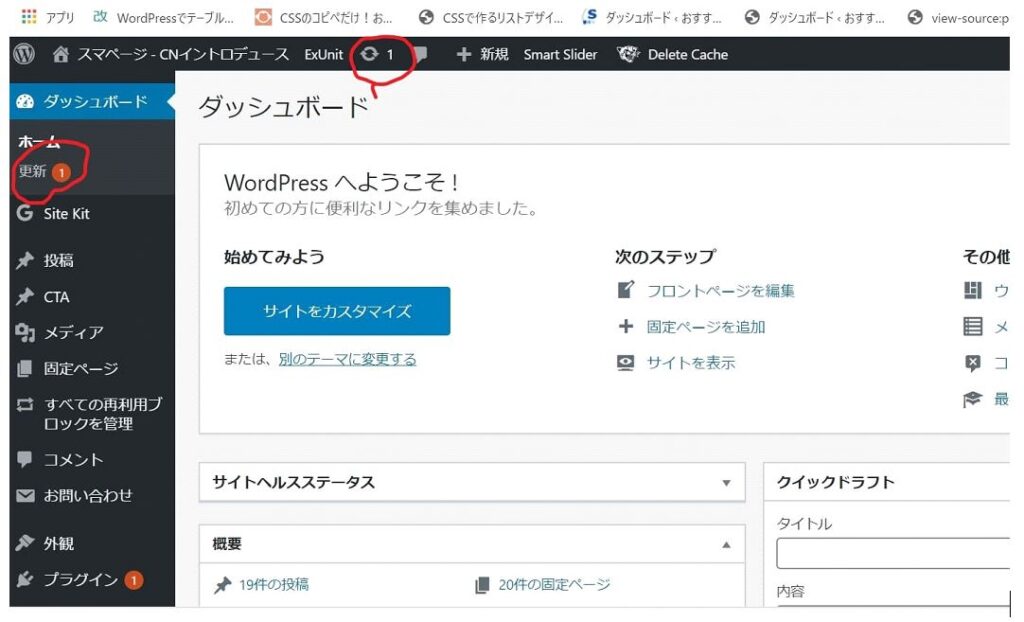Click the pages icon beside 固定ページ

(x=25, y=368)
